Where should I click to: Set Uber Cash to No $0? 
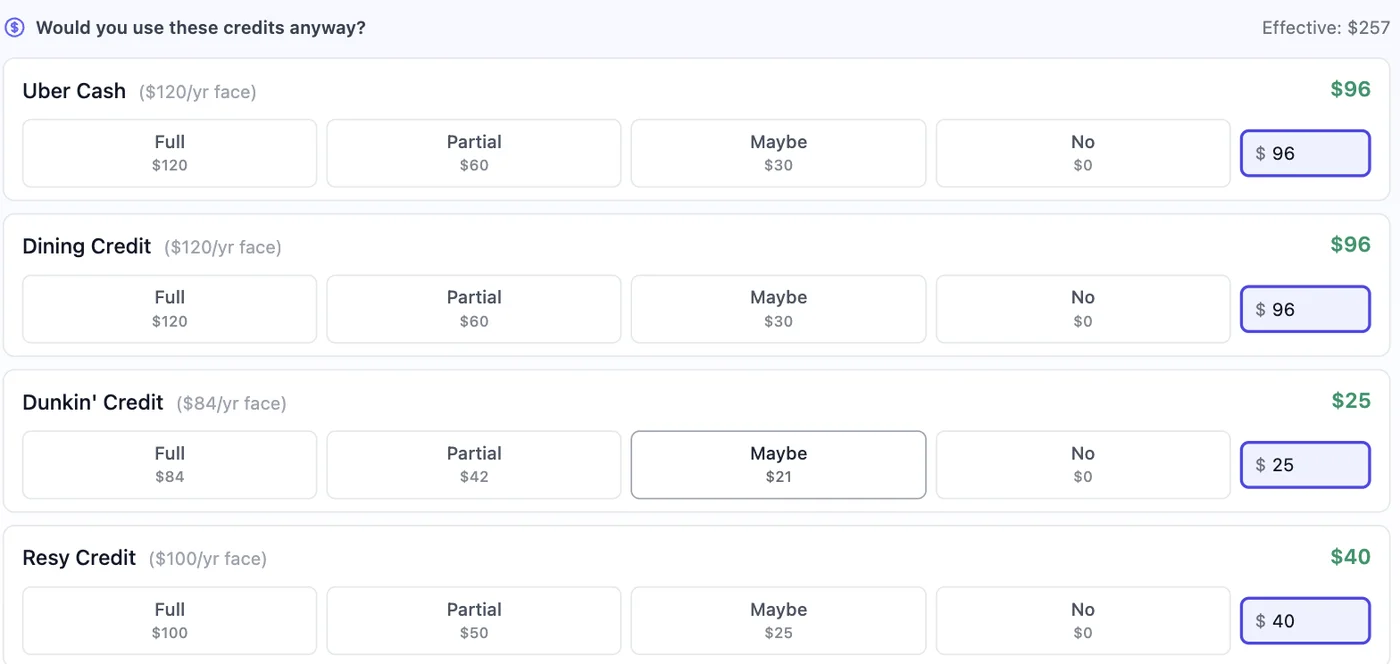coord(1083,153)
